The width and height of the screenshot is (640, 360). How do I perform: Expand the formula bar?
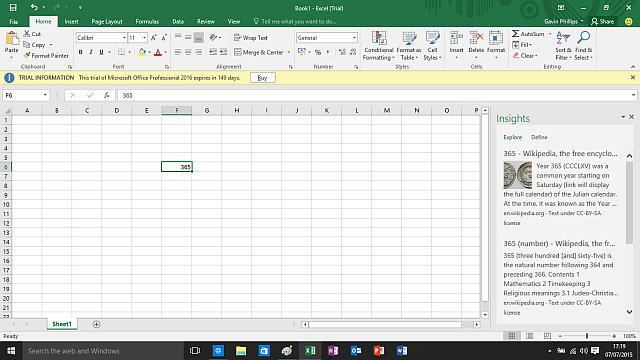pyautogui.click(x=633, y=95)
